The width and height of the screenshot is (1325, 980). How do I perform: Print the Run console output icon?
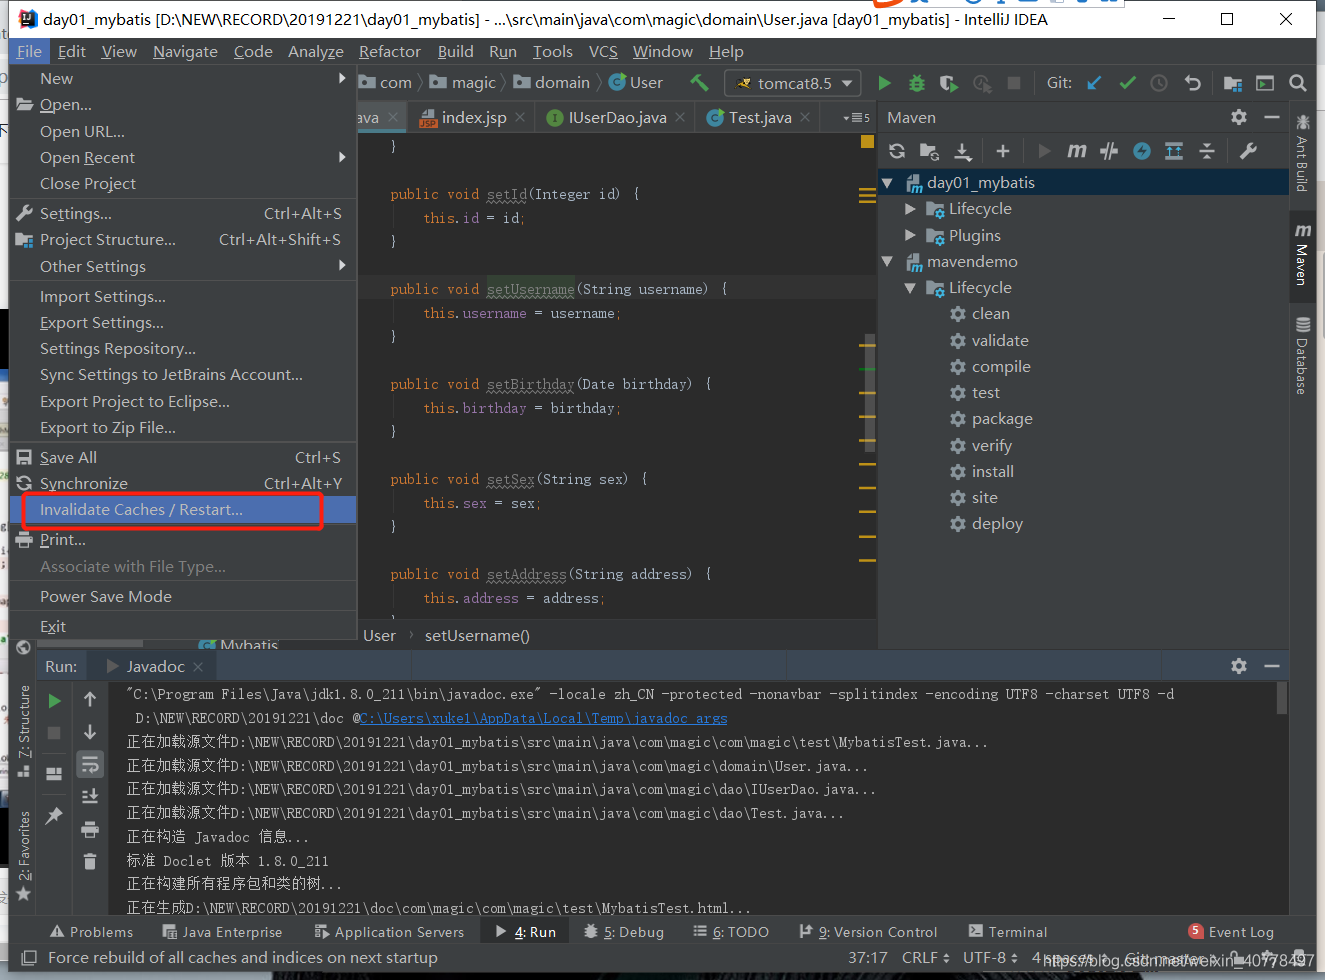(x=90, y=829)
